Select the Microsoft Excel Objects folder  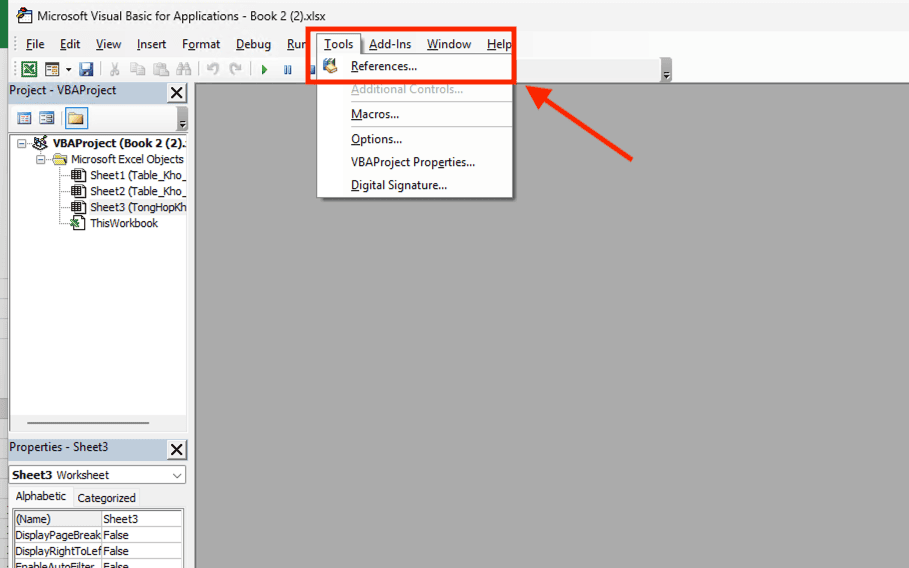point(127,159)
